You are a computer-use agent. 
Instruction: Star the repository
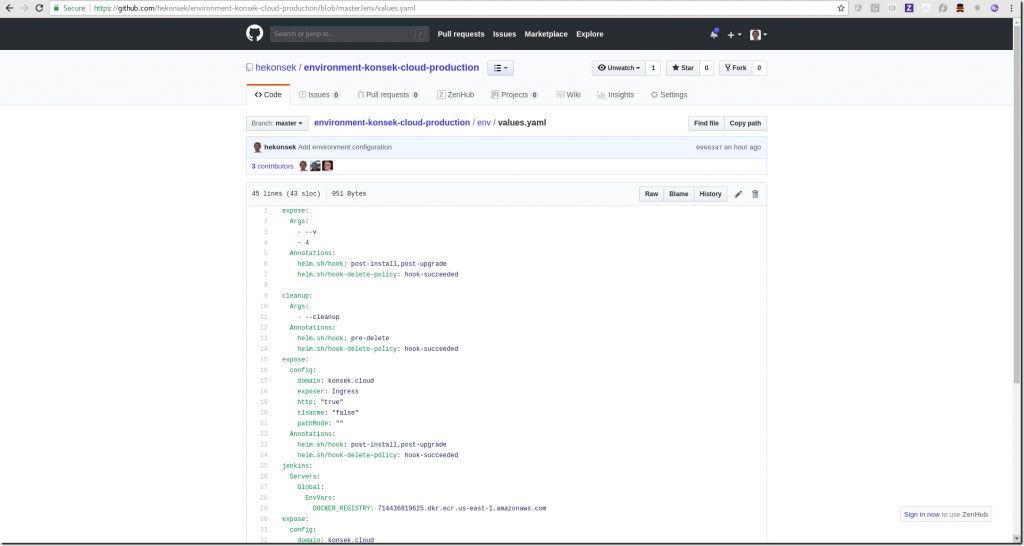[682, 68]
